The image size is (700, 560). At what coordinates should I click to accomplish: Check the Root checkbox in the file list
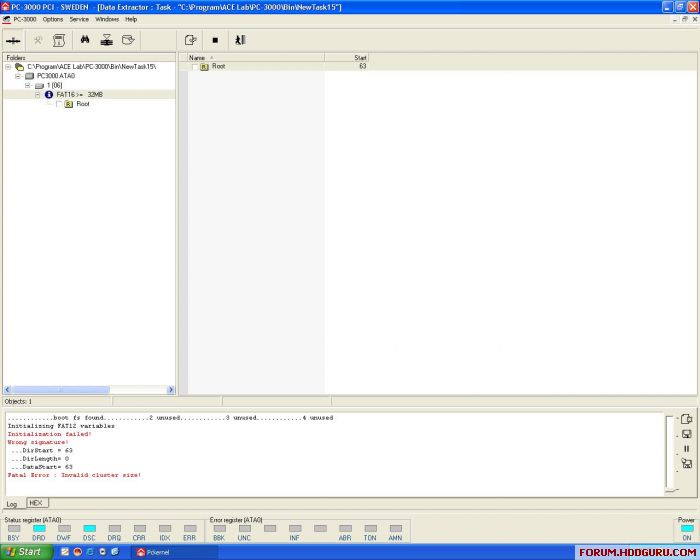coord(195,67)
